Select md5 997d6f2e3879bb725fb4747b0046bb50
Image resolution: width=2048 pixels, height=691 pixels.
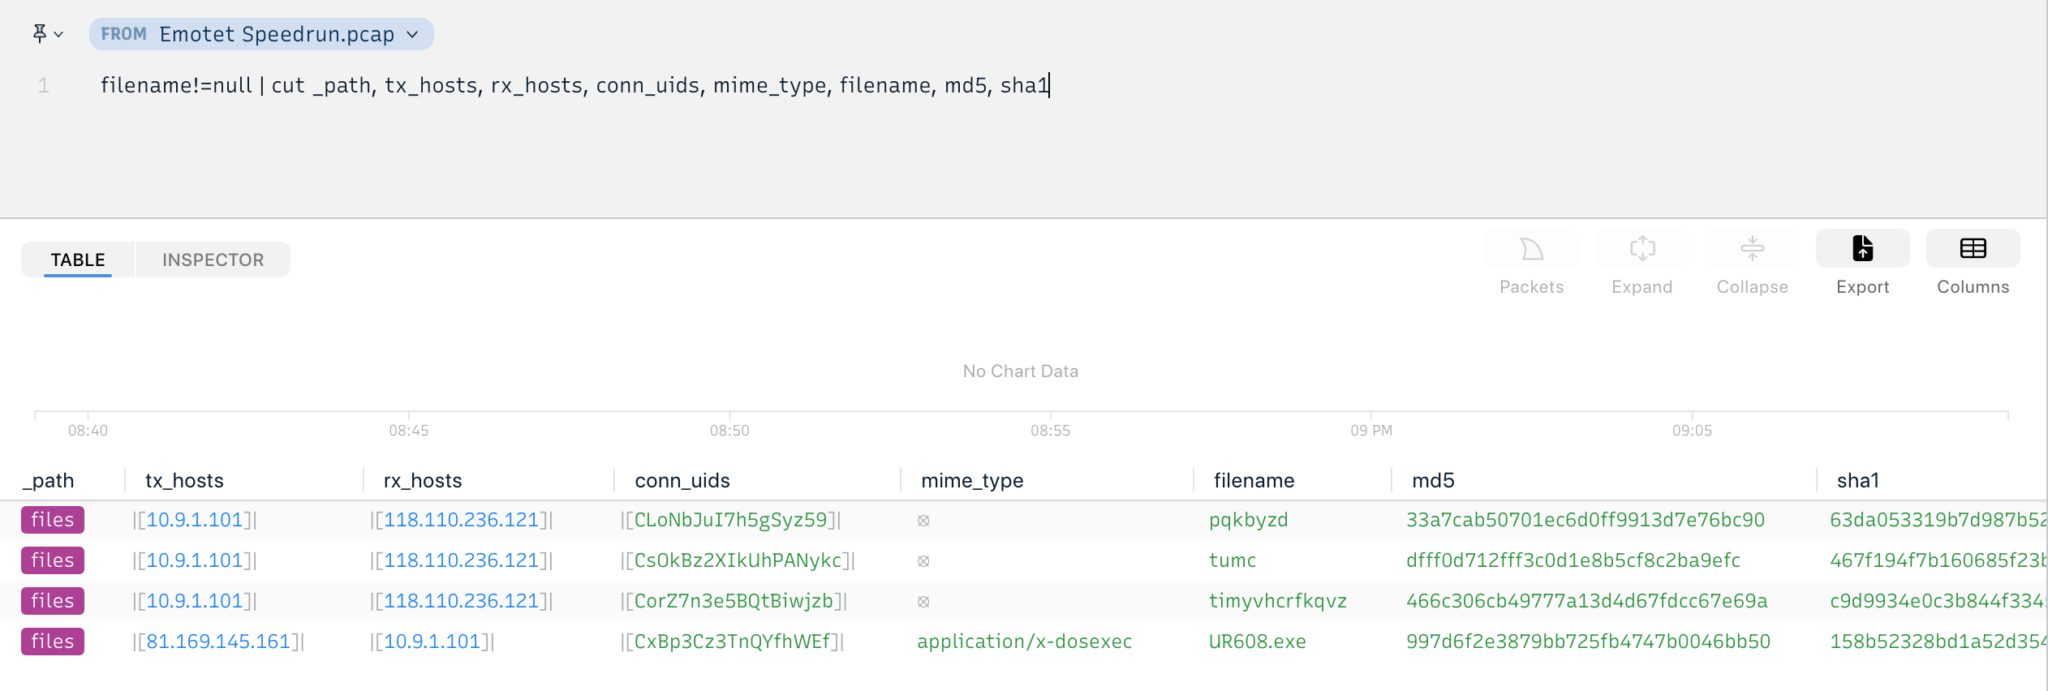click(x=1588, y=641)
